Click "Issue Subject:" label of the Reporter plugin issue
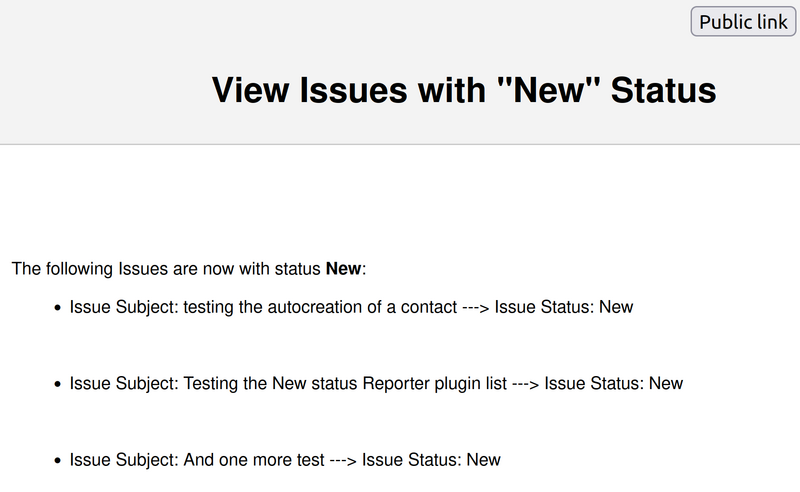Screen dimensions: 800x492 (x=124, y=383)
